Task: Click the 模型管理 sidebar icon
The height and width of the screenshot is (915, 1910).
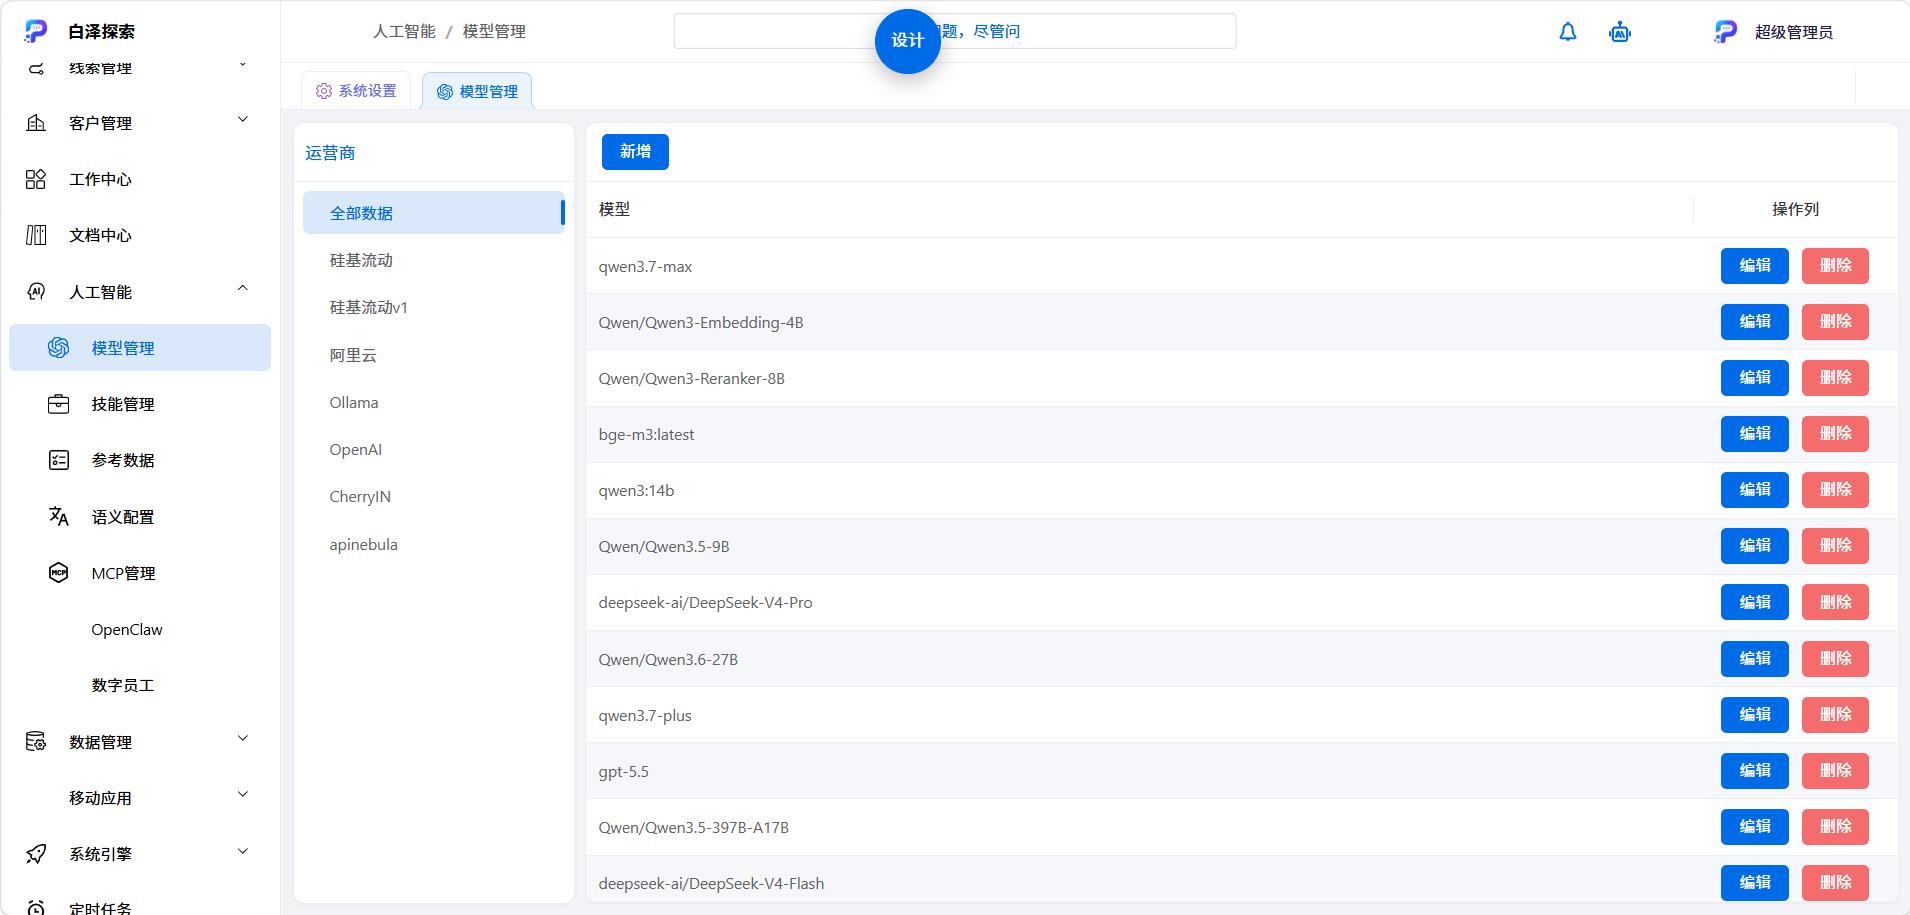Action: (x=59, y=347)
